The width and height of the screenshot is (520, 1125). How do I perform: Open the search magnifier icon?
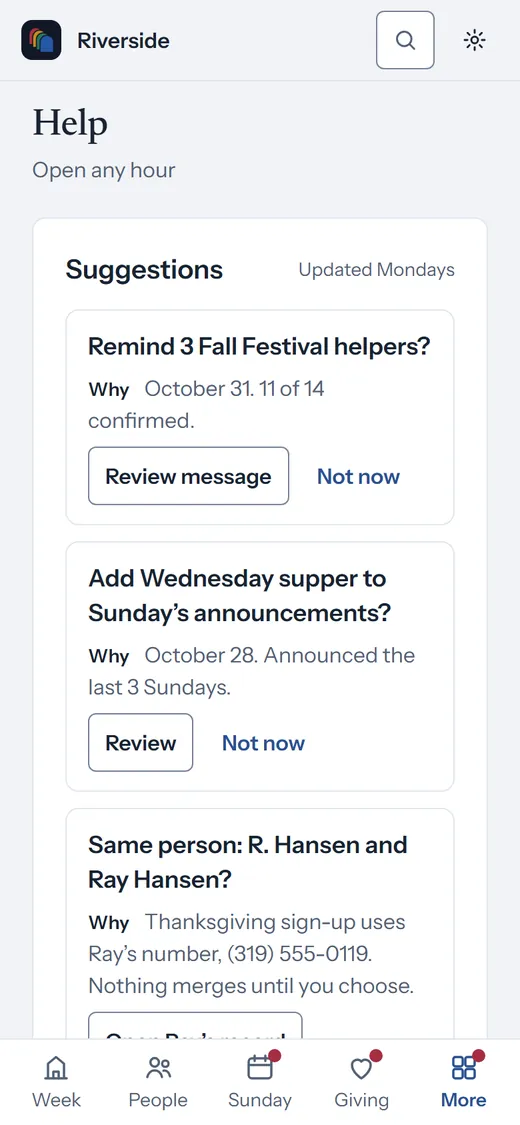(x=405, y=40)
